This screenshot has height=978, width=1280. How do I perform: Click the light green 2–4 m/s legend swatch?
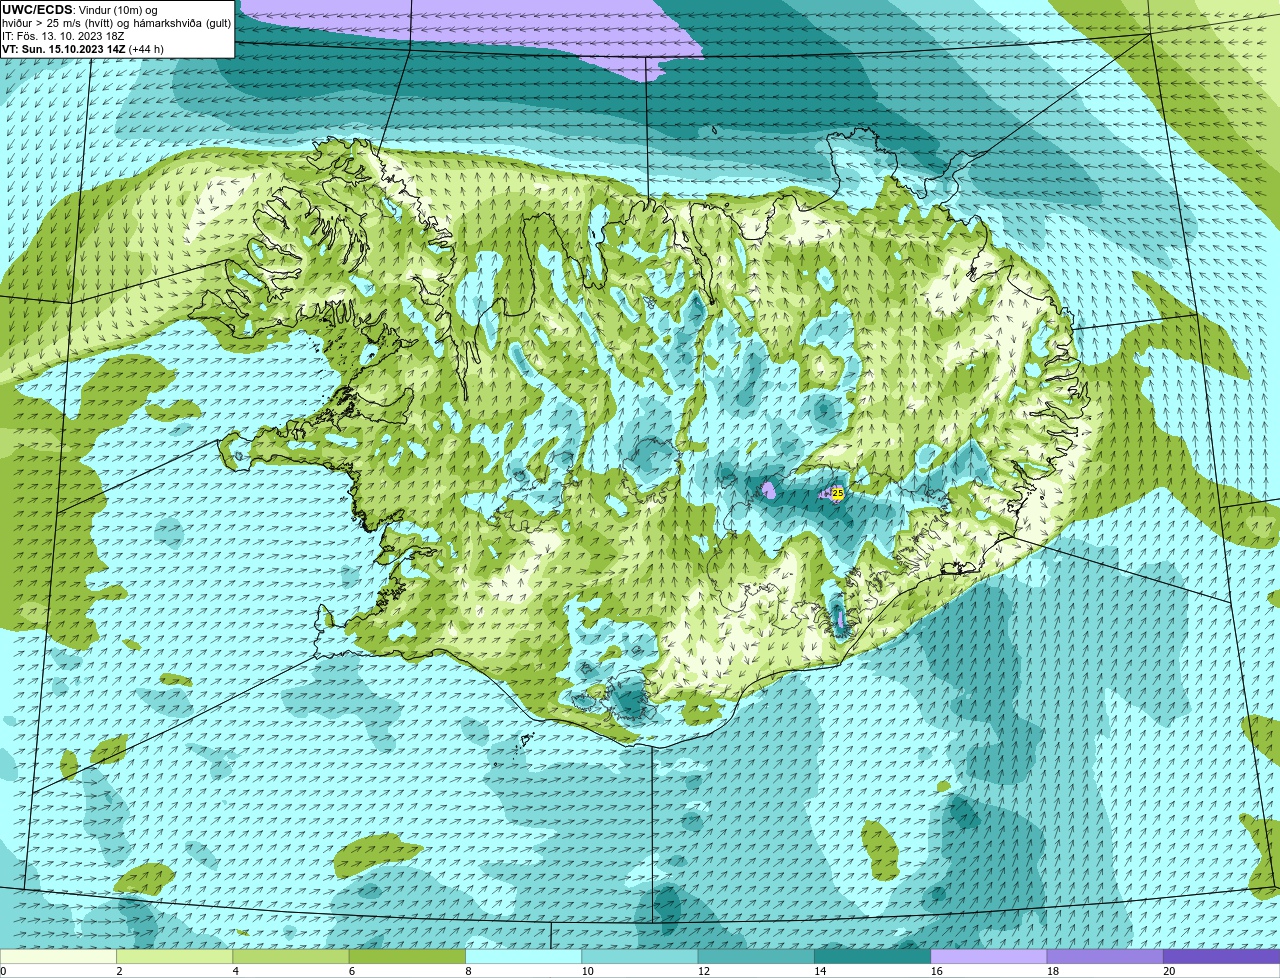tap(174, 956)
